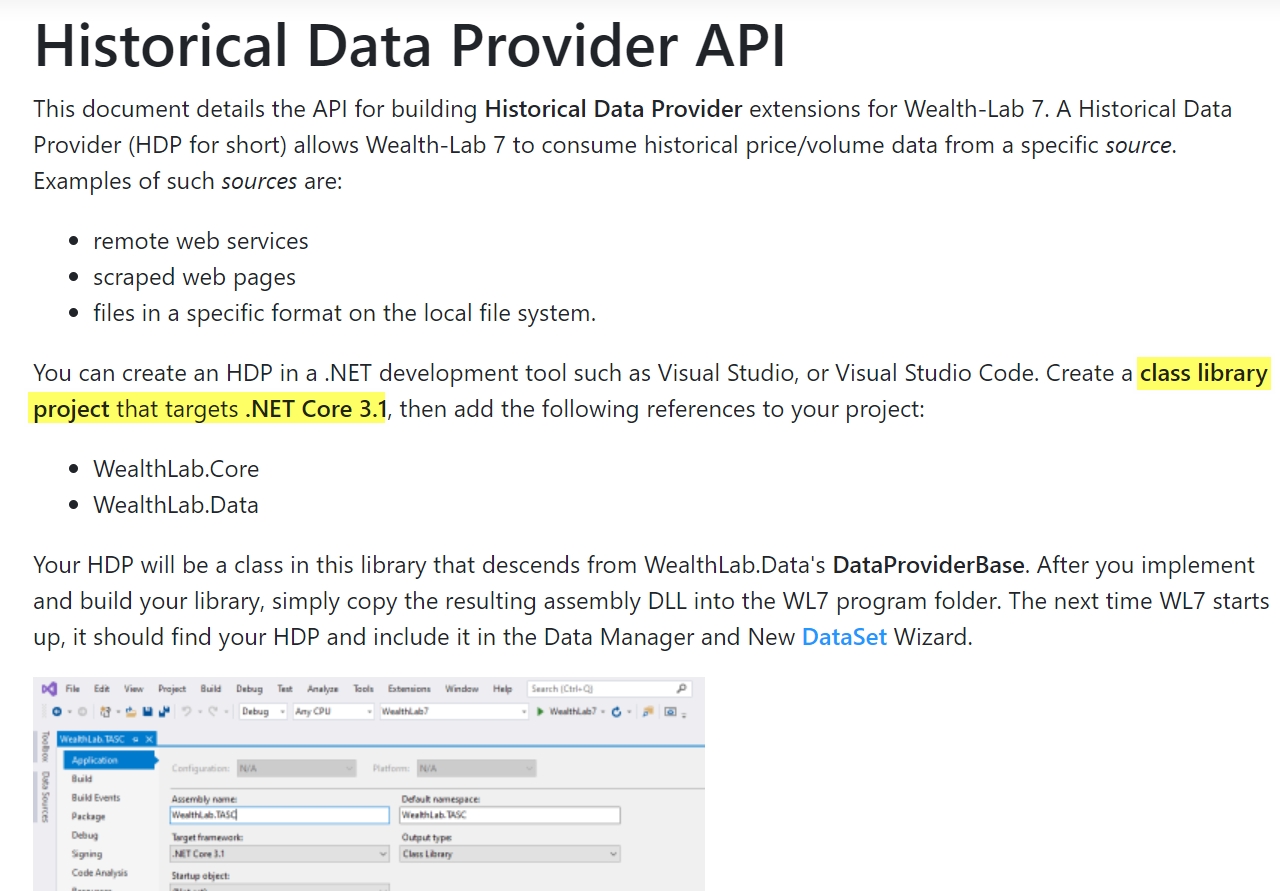This screenshot has width=1280, height=891.
Task: Open the View menu in Visual Studio
Action: click(x=134, y=689)
